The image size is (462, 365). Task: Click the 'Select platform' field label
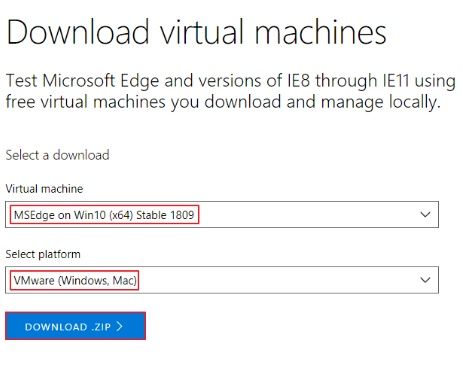43,254
